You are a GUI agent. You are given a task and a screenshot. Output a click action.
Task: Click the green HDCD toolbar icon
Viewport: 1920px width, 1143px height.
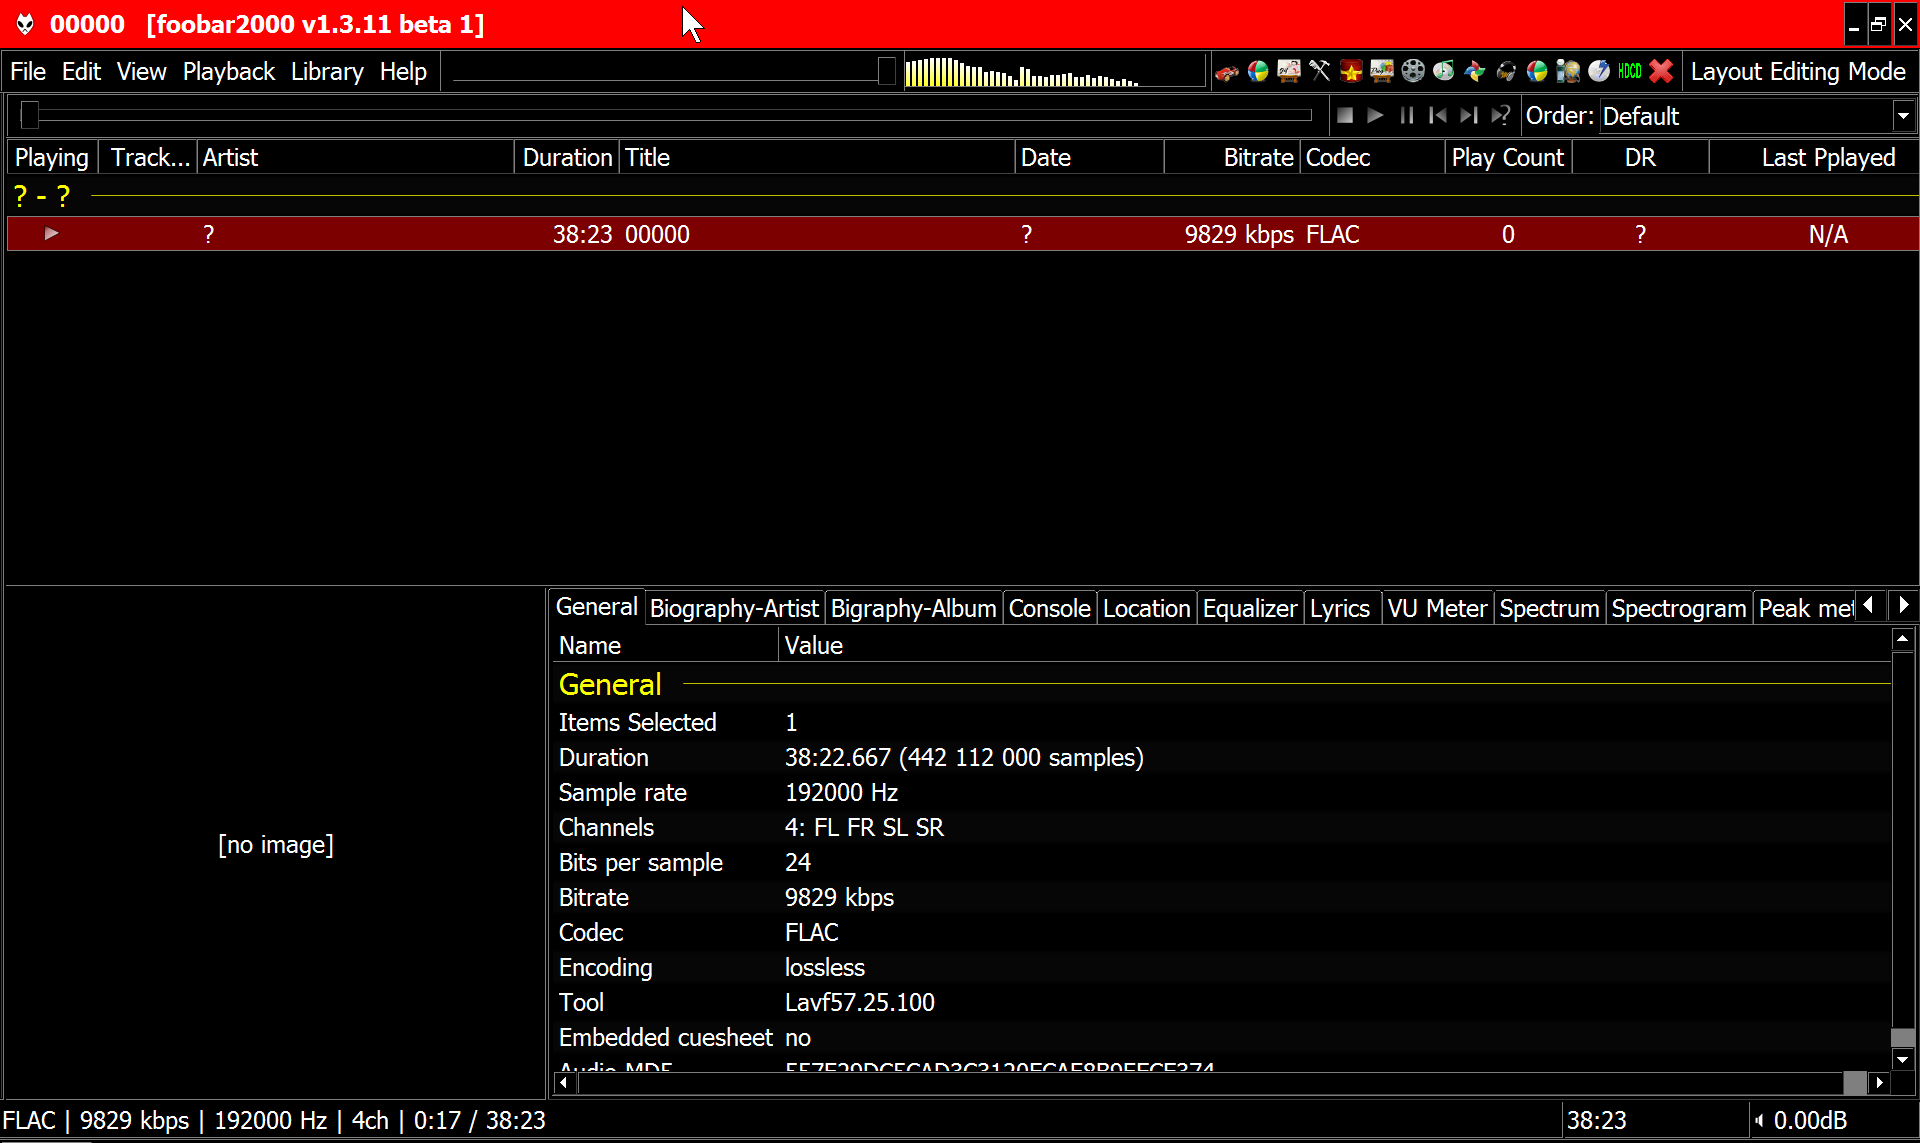(x=1630, y=72)
